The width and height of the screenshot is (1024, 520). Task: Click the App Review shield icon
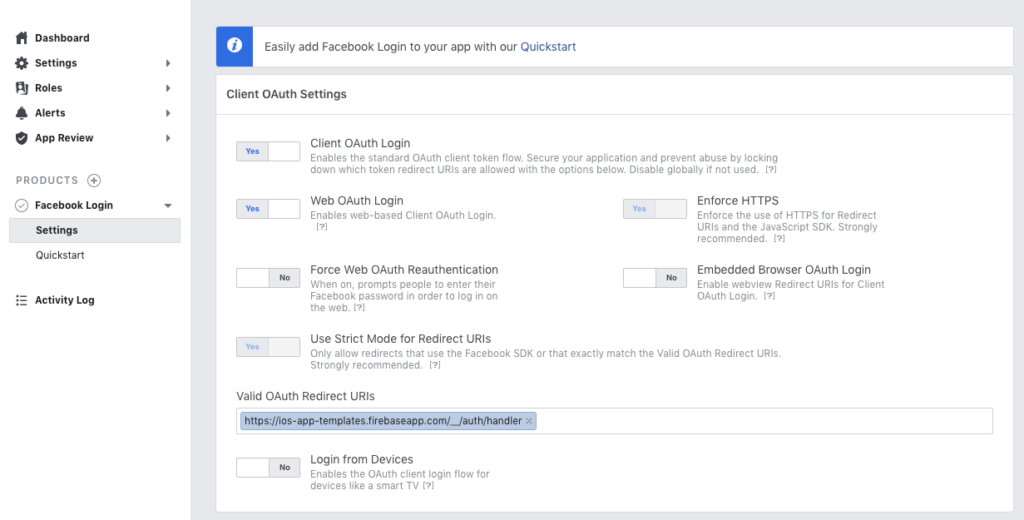click(x=22, y=138)
